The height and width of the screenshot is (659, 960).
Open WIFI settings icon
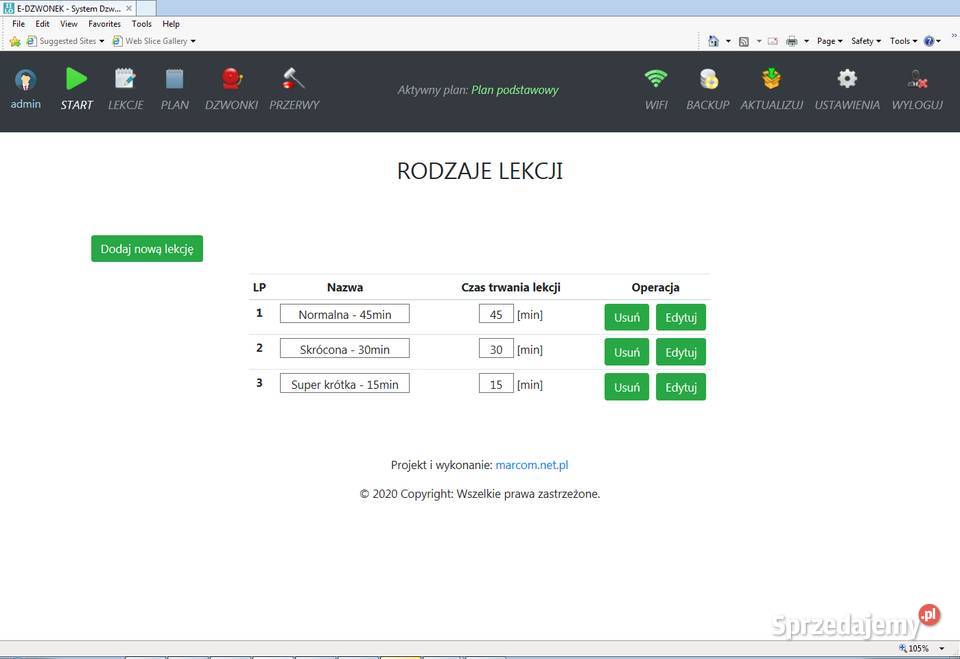(656, 79)
